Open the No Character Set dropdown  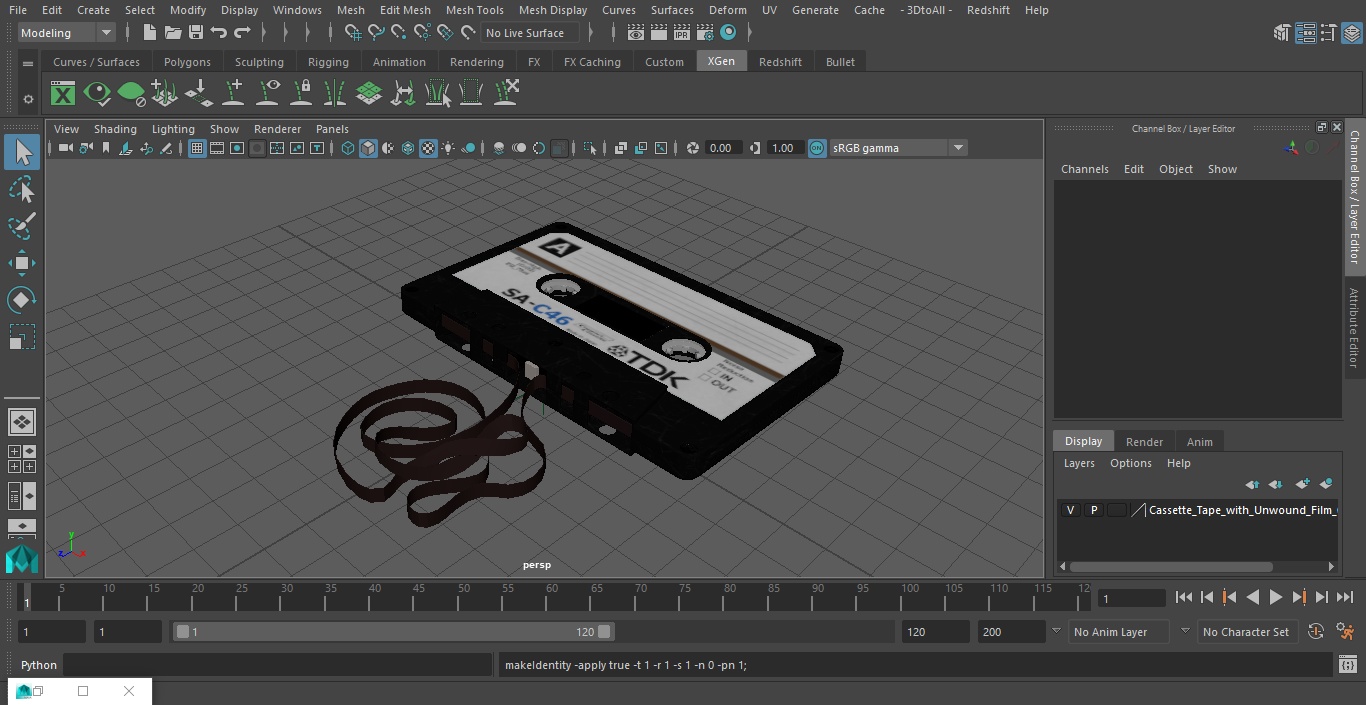click(1246, 632)
